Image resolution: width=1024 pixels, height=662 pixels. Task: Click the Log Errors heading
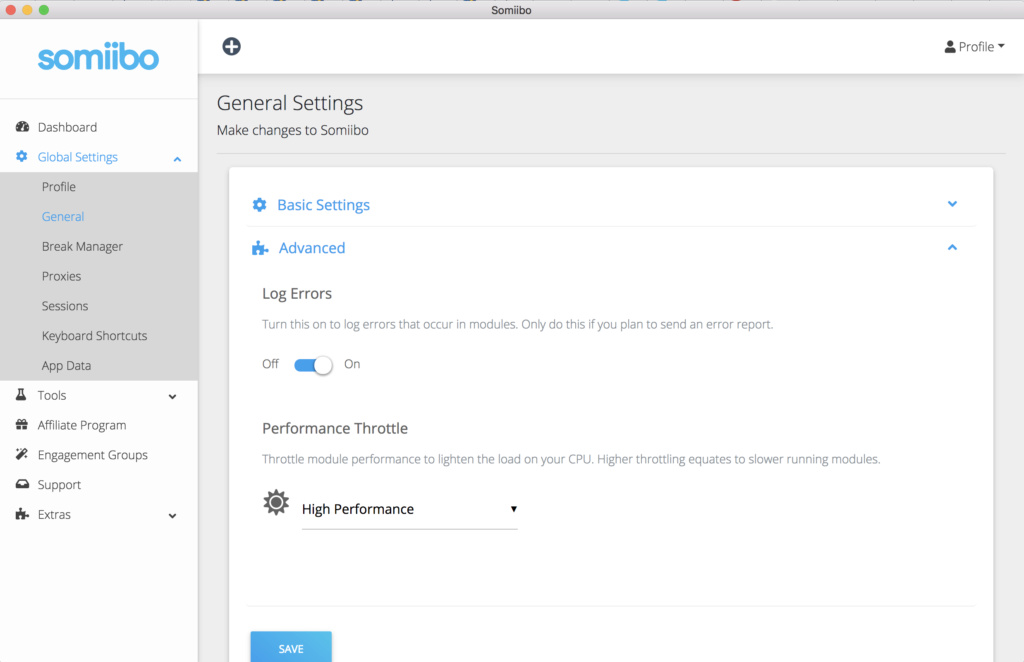coord(297,294)
